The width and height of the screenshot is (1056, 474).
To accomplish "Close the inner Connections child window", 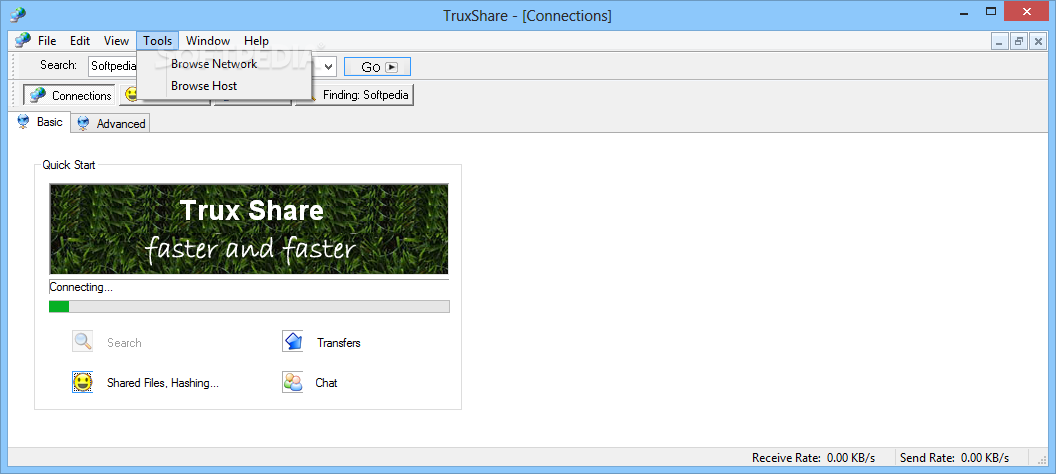I will coord(1038,42).
